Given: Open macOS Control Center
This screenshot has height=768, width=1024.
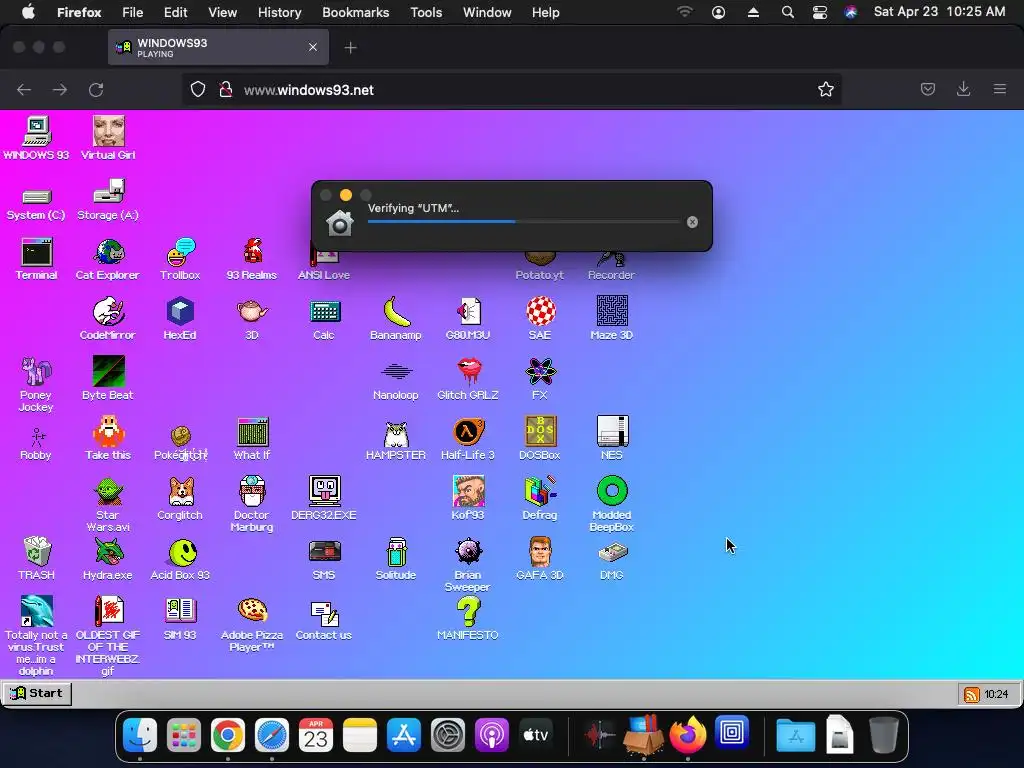Looking at the screenshot, I should (x=820, y=12).
